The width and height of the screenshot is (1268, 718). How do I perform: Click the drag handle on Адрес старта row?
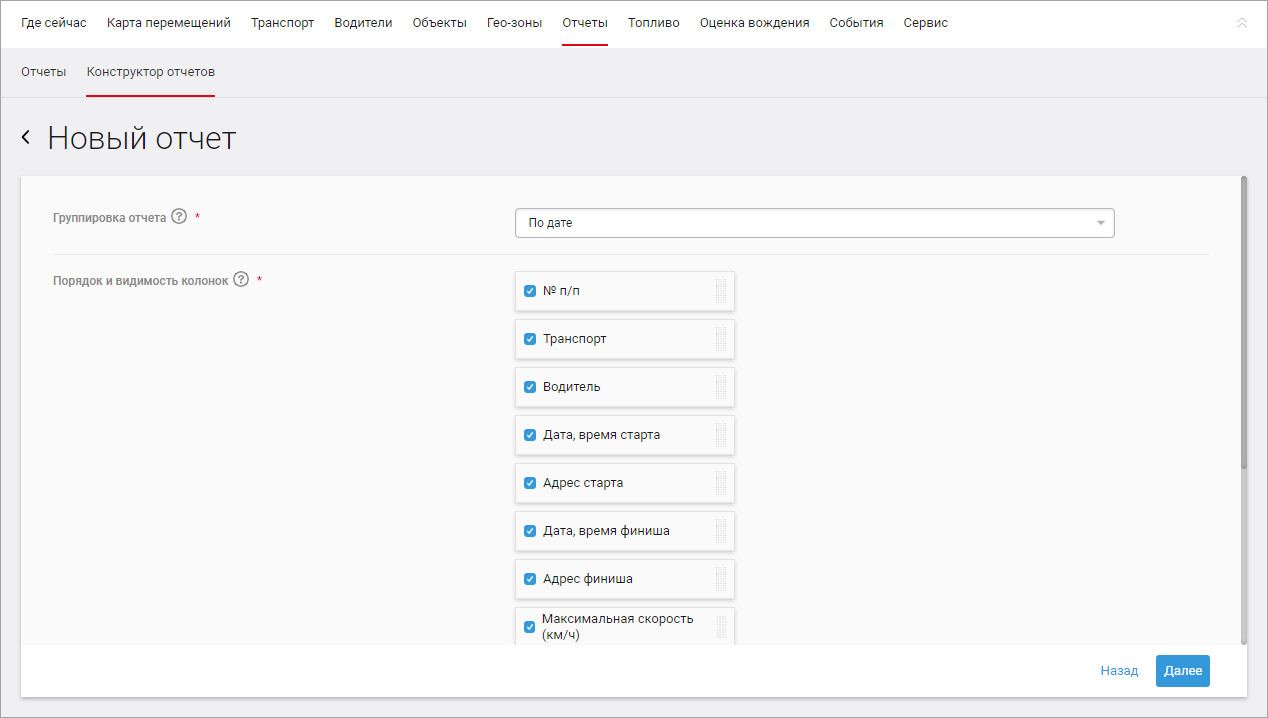(x=721, y=483)
